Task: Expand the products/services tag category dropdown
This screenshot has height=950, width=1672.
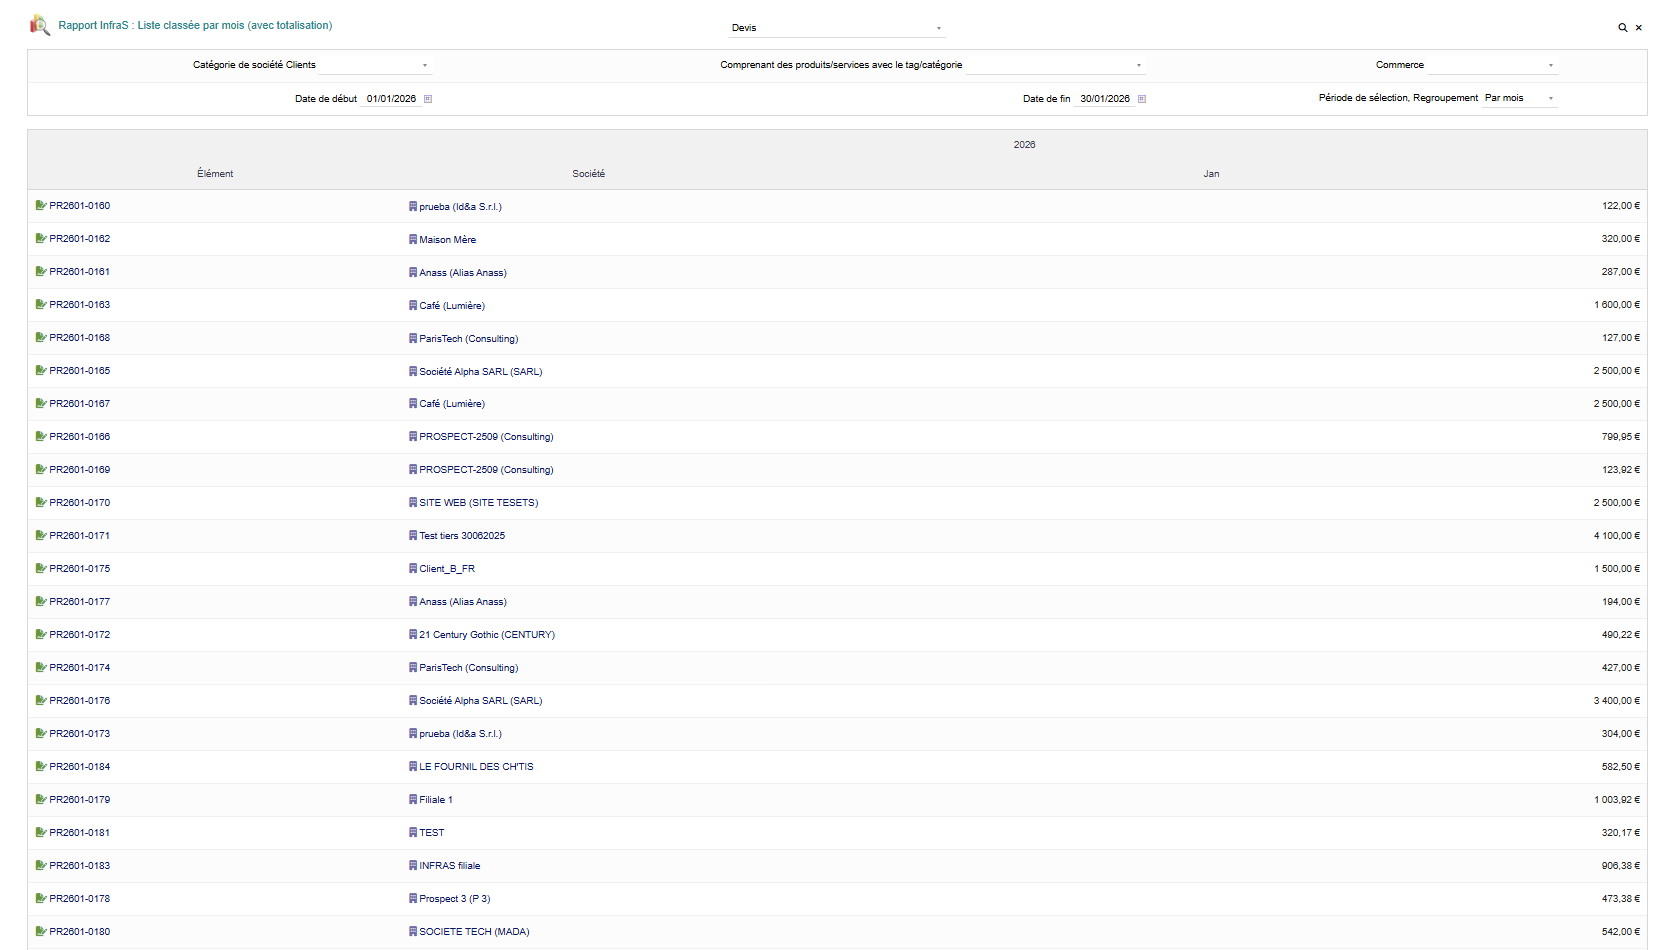Action: coord(1055,66)
